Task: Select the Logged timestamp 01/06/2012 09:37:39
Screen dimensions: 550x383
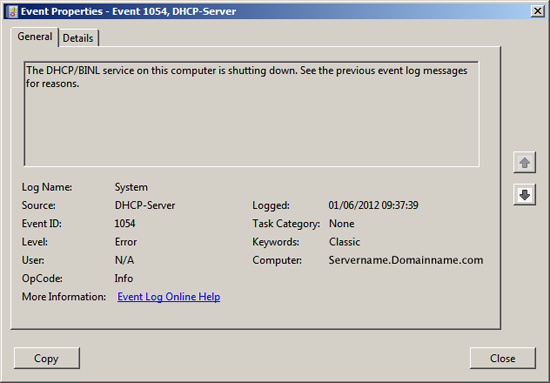Action: pyautogui.click(x=373, y=205)
